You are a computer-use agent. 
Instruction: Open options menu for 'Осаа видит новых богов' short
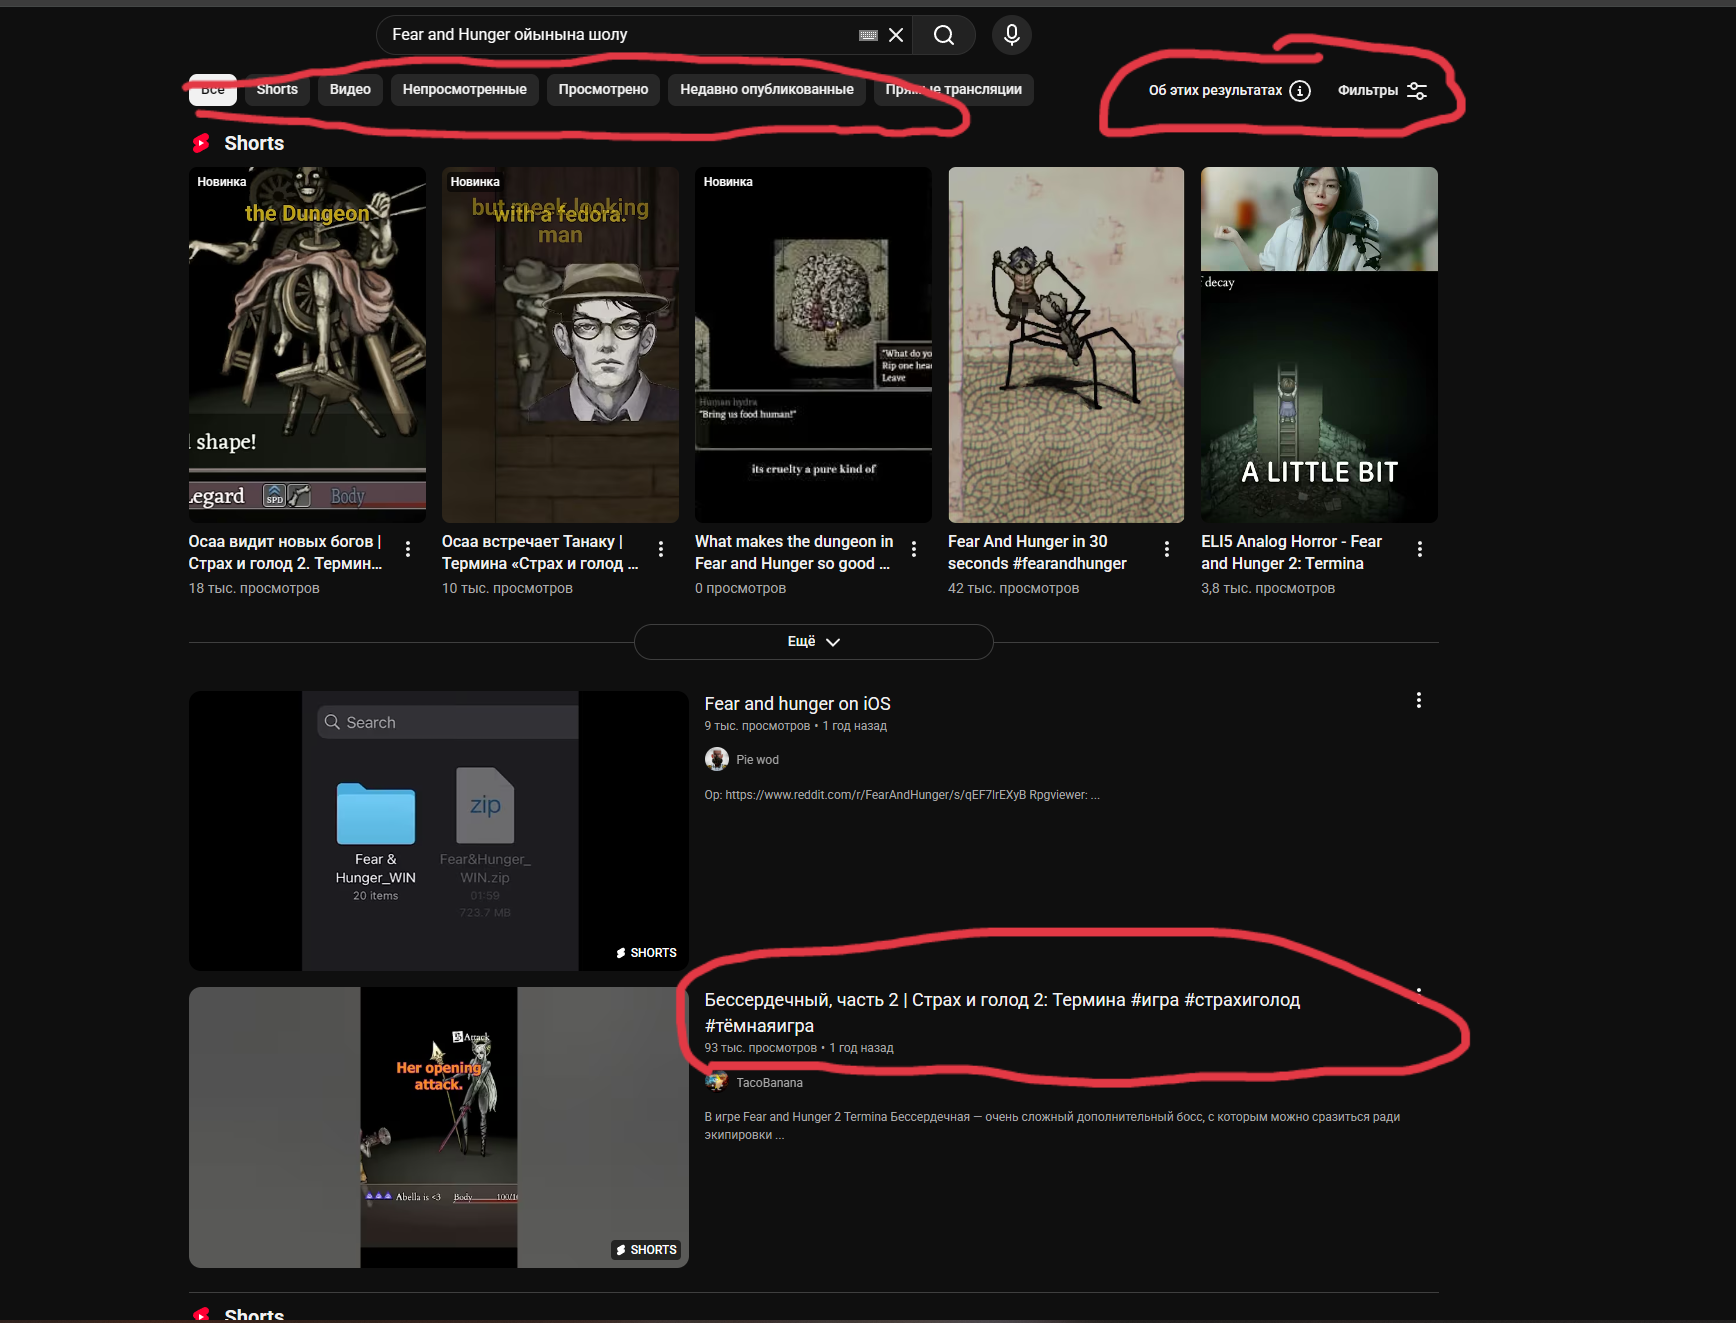pos(408,549)
